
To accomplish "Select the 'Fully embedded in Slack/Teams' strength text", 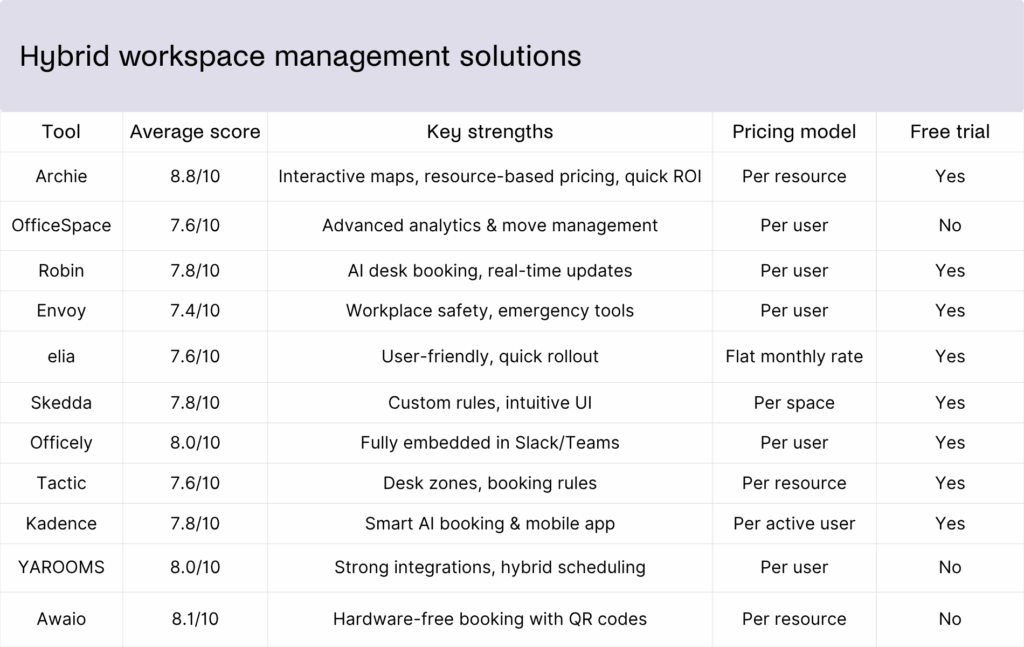I will pyautogui.click(x=489, y=443).
